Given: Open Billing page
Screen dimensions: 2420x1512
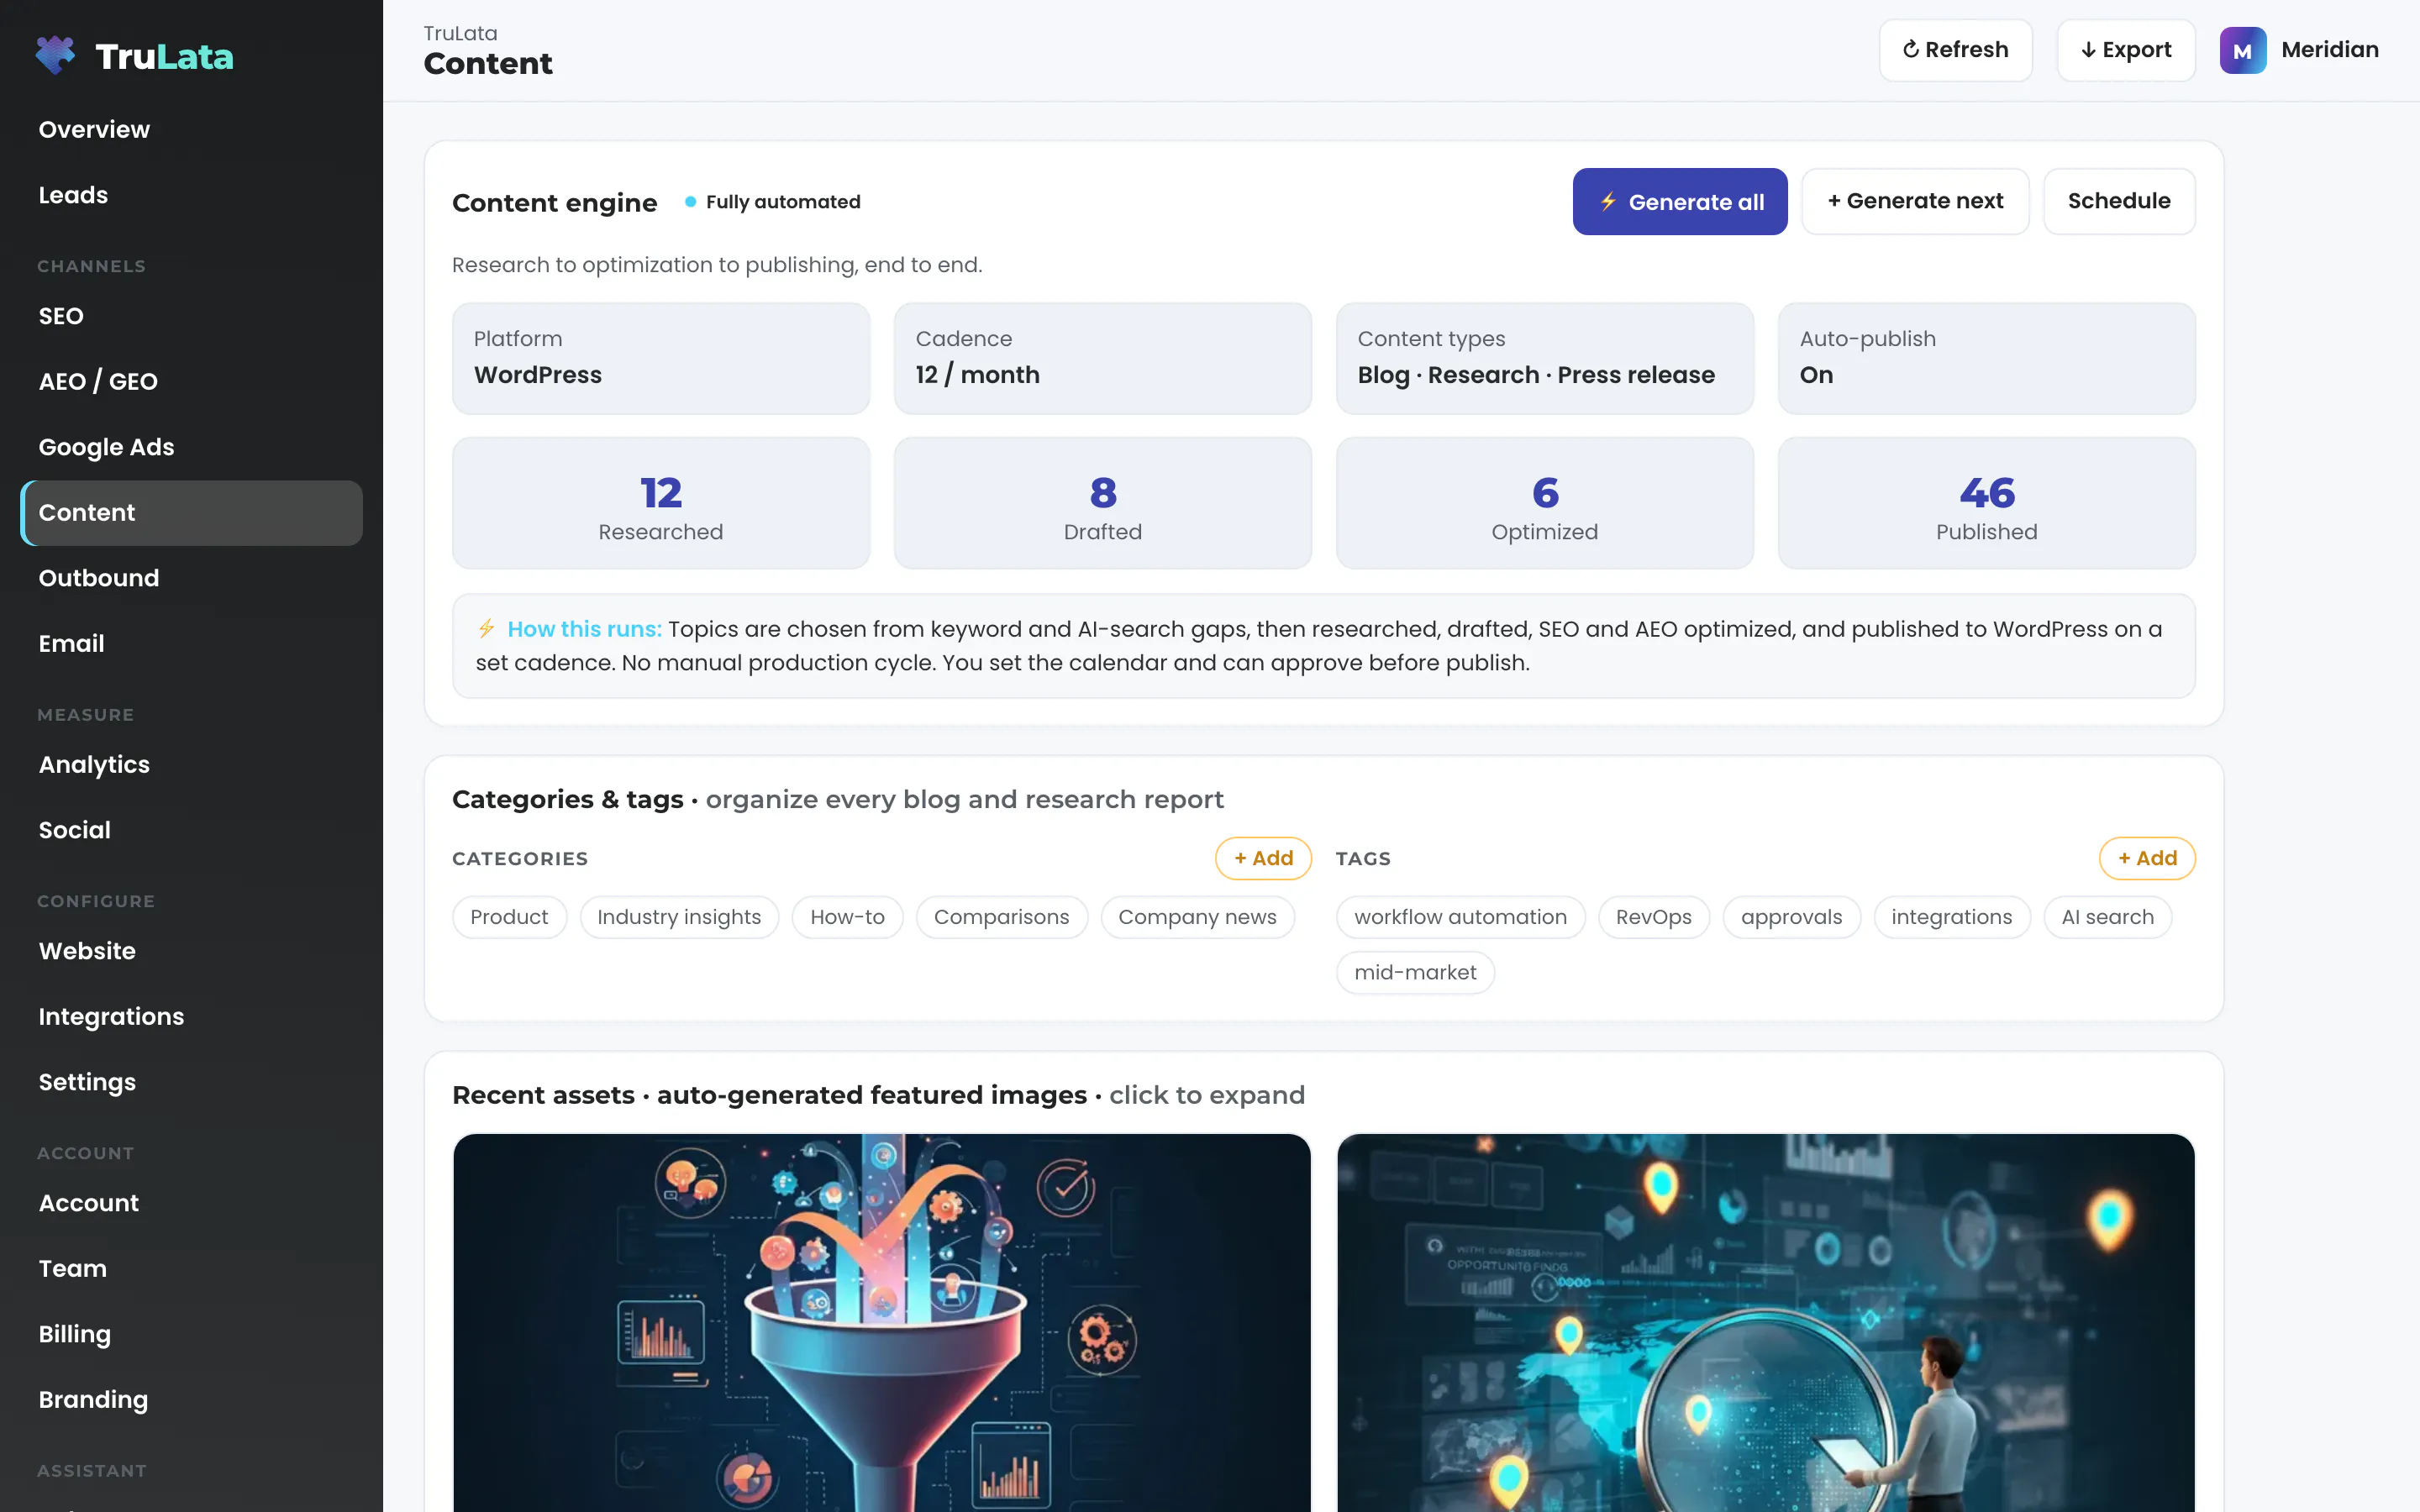Looking at the screenshot, I should point(191,1334).
